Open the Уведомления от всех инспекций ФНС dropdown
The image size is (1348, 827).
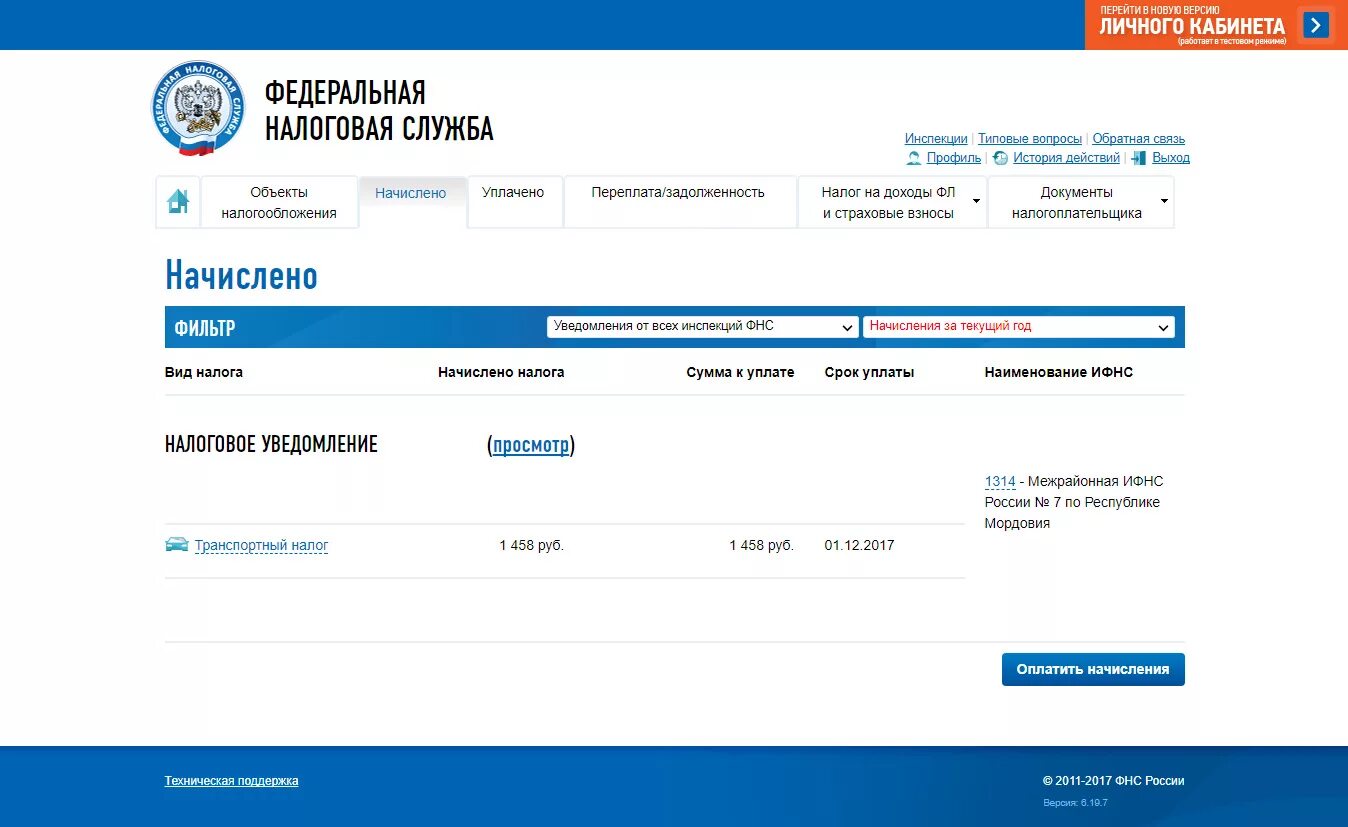click(x=702, y=327)
